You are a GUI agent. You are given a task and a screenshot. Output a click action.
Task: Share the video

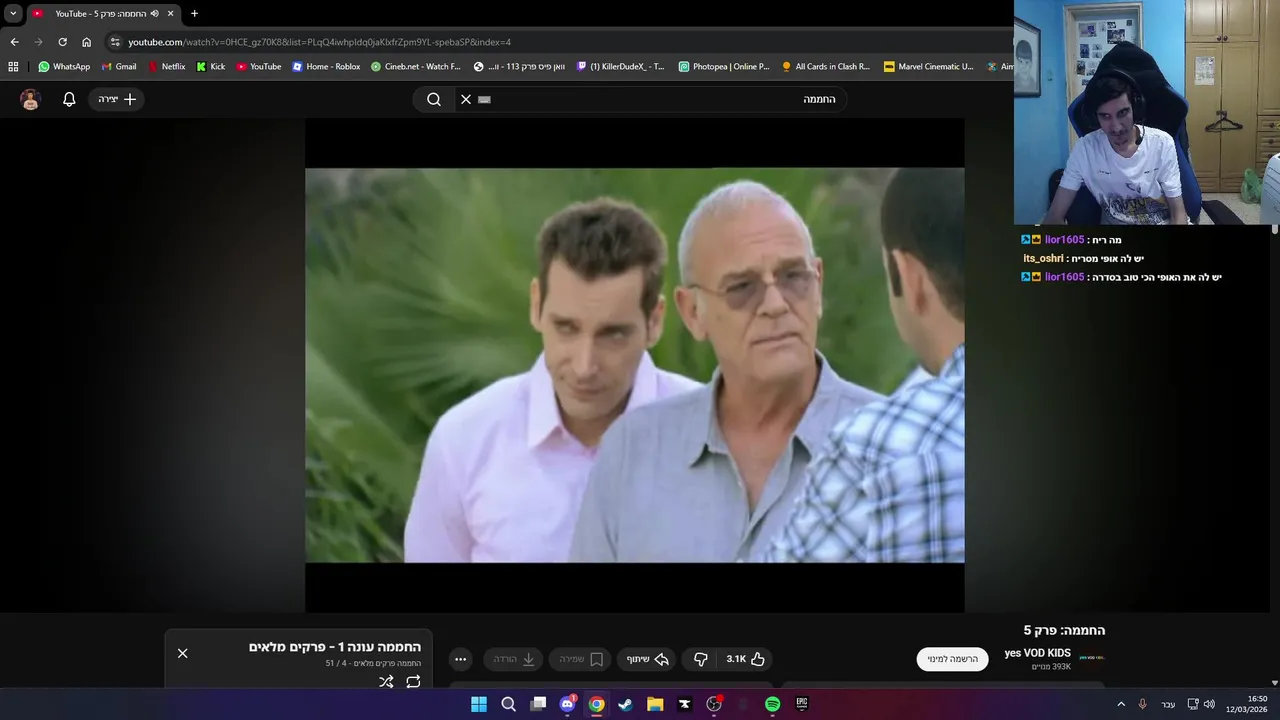click(x=647, y=659)
